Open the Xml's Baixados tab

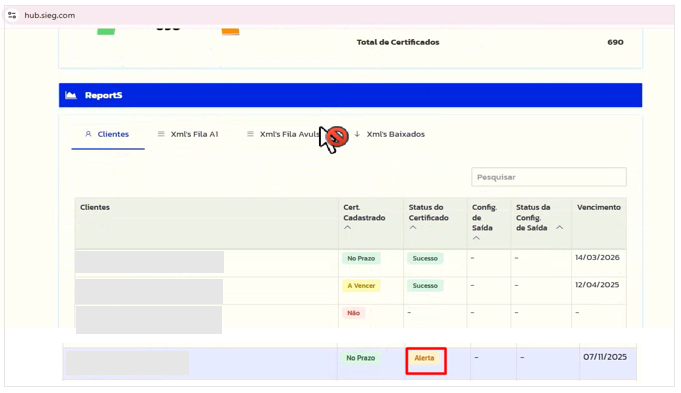pos(390,134)
